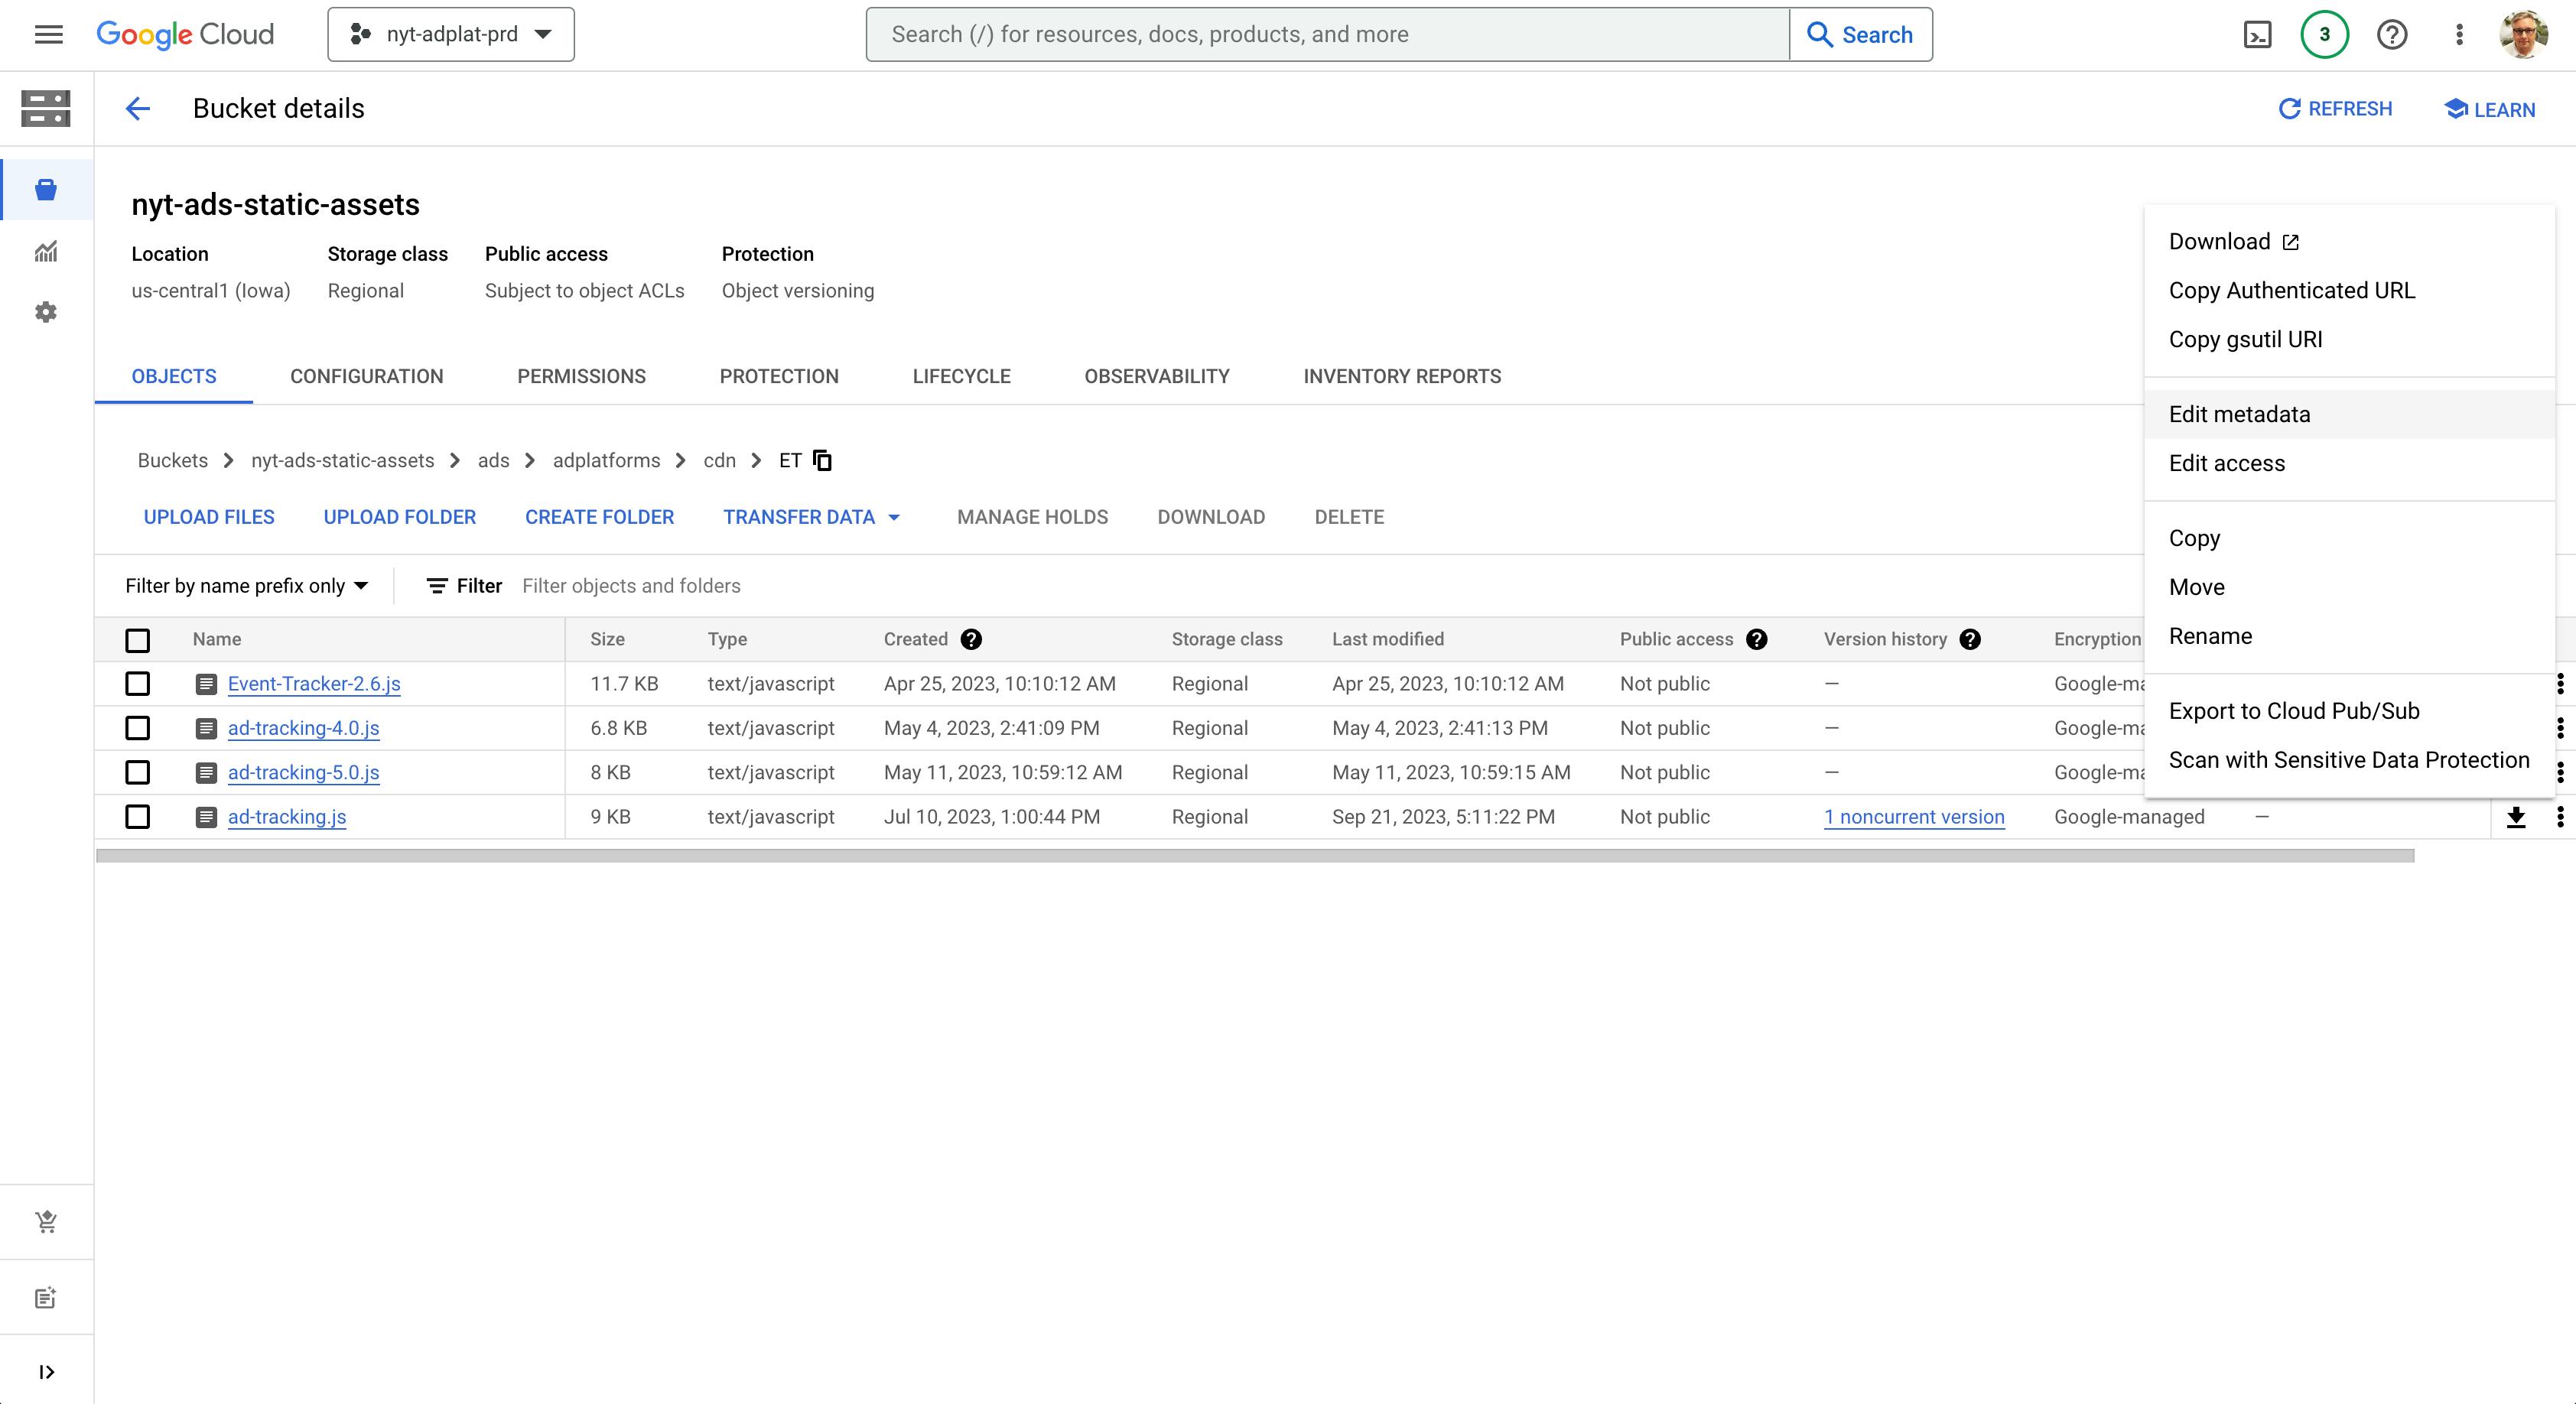Open the ad-tracking-5.0.js file link
The width and height of the screenshot is (2576, 1404).
click(303, 772)
